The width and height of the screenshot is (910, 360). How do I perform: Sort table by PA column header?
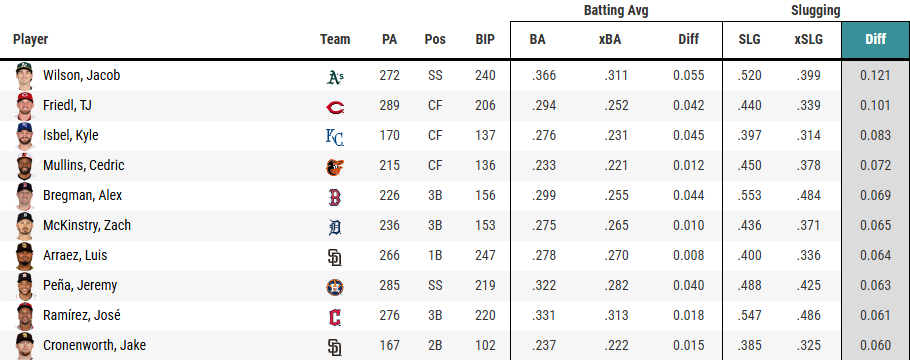[389, 39]
